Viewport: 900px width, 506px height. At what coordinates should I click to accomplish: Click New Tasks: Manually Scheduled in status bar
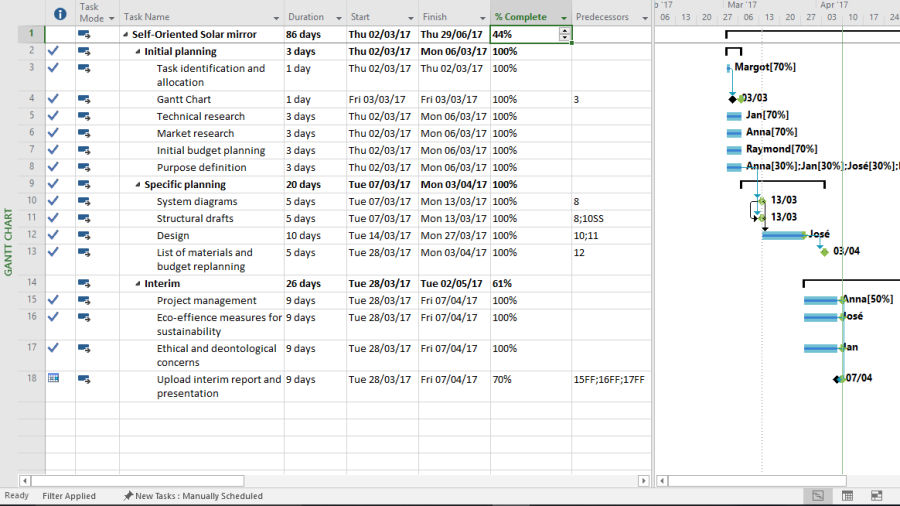(193, 496)
